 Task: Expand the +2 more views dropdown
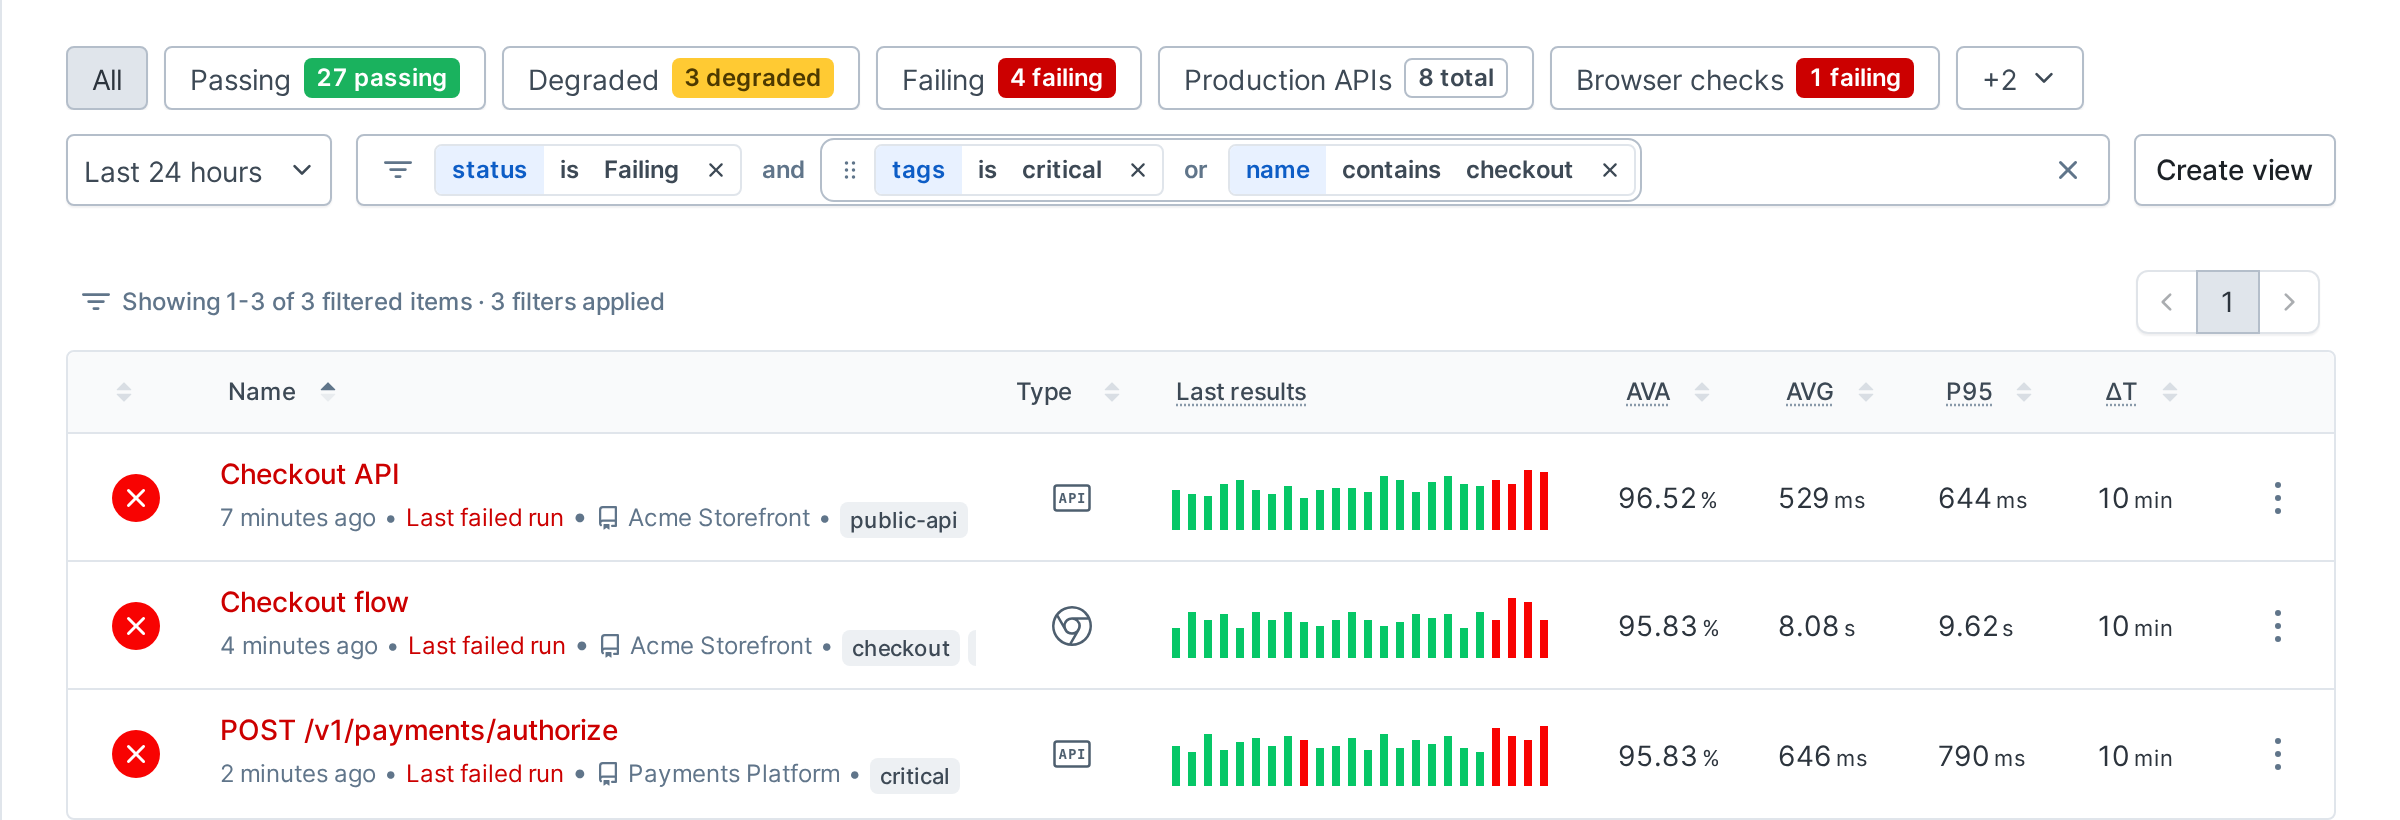[x=2020, y=78]
